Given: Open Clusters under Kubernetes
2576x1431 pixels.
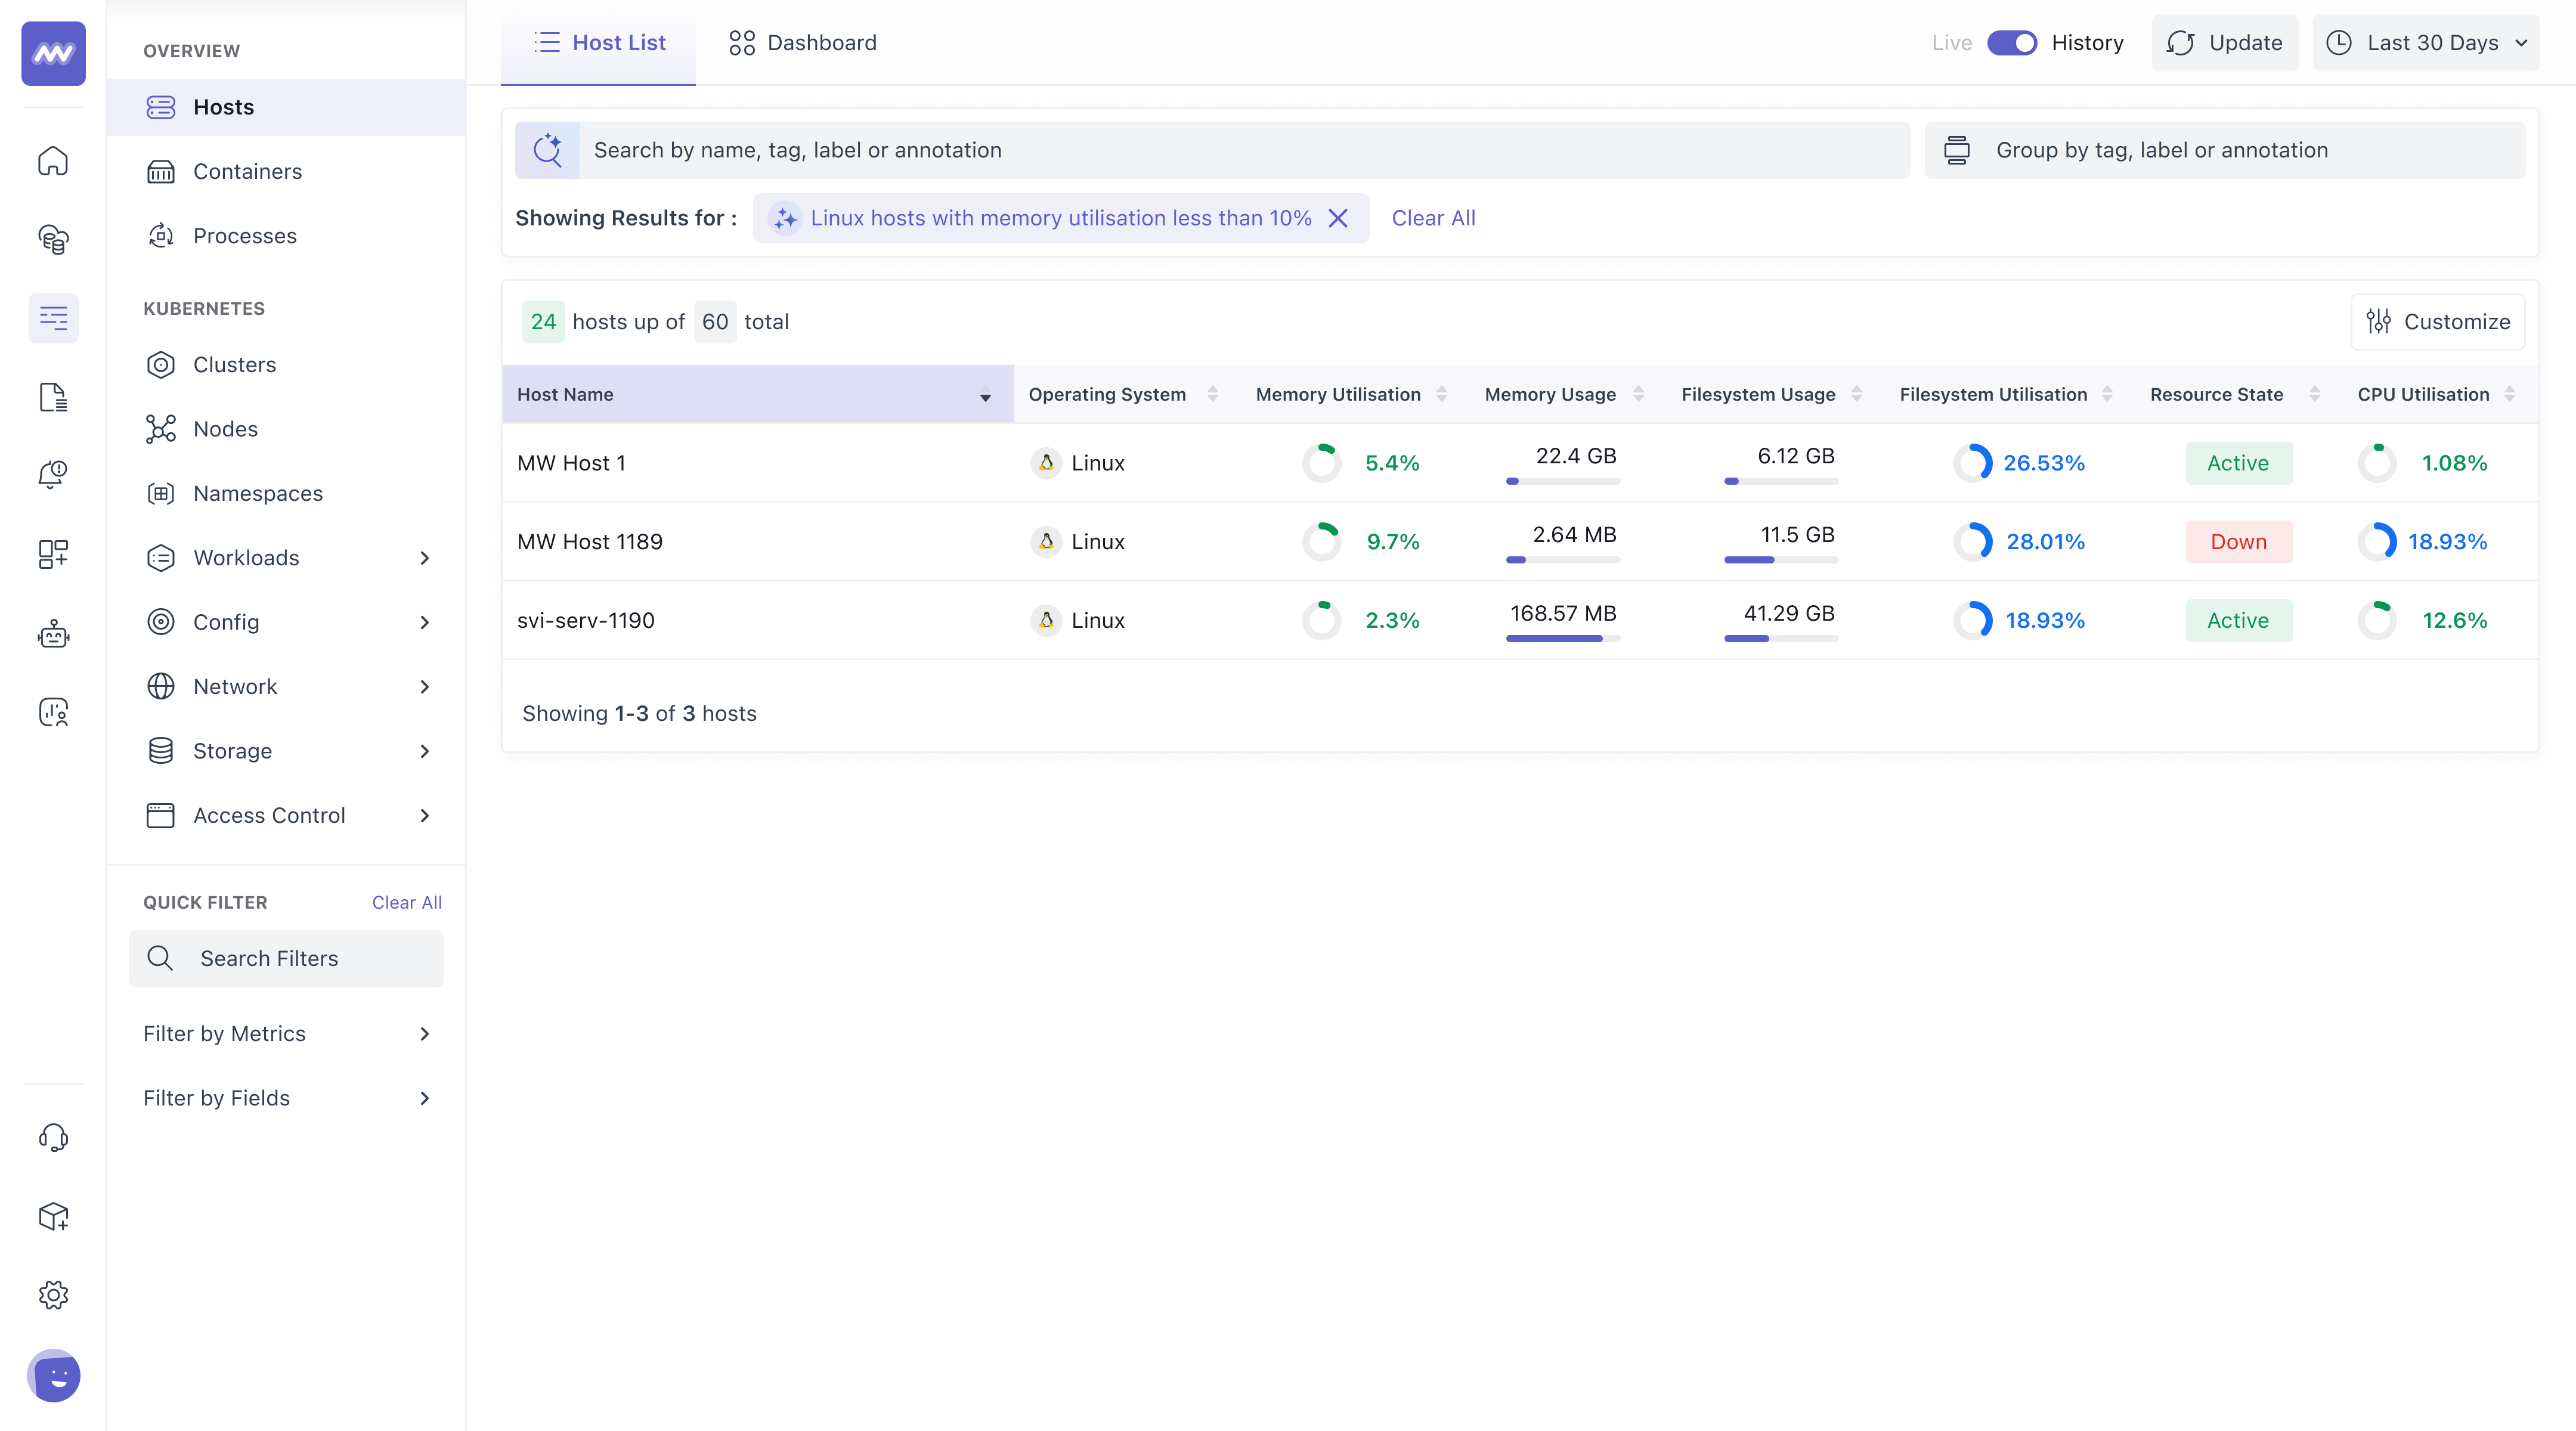Looking at the screenshot, I should [x=237, y=364].
